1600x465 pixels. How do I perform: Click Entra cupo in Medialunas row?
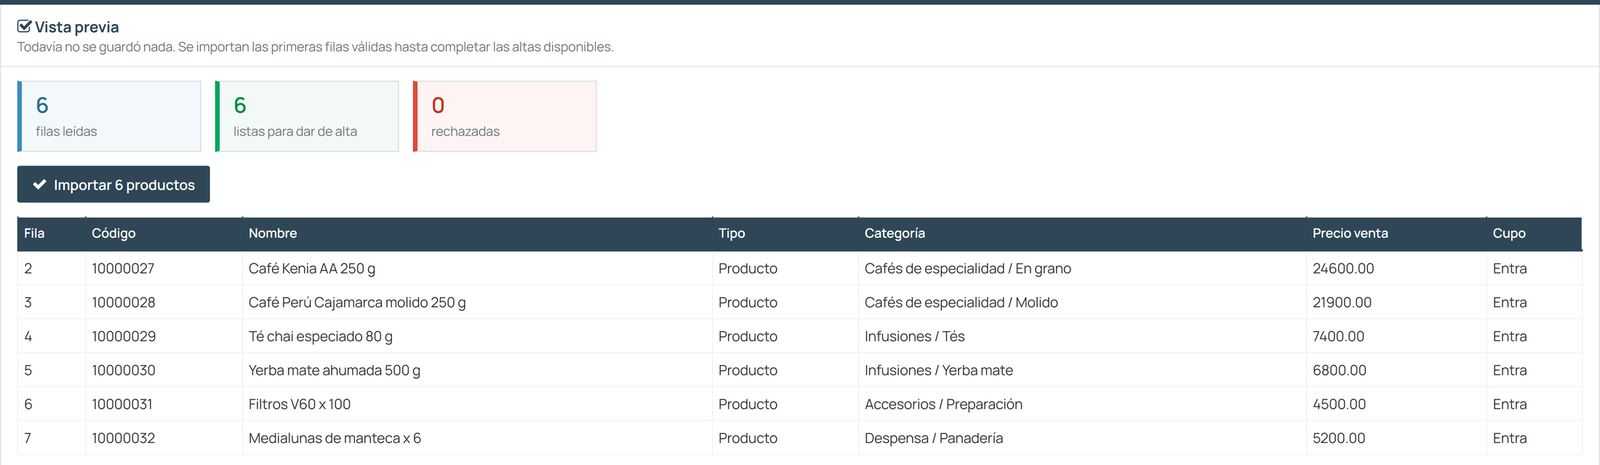pyautogui.click(x=1510, y=438)
